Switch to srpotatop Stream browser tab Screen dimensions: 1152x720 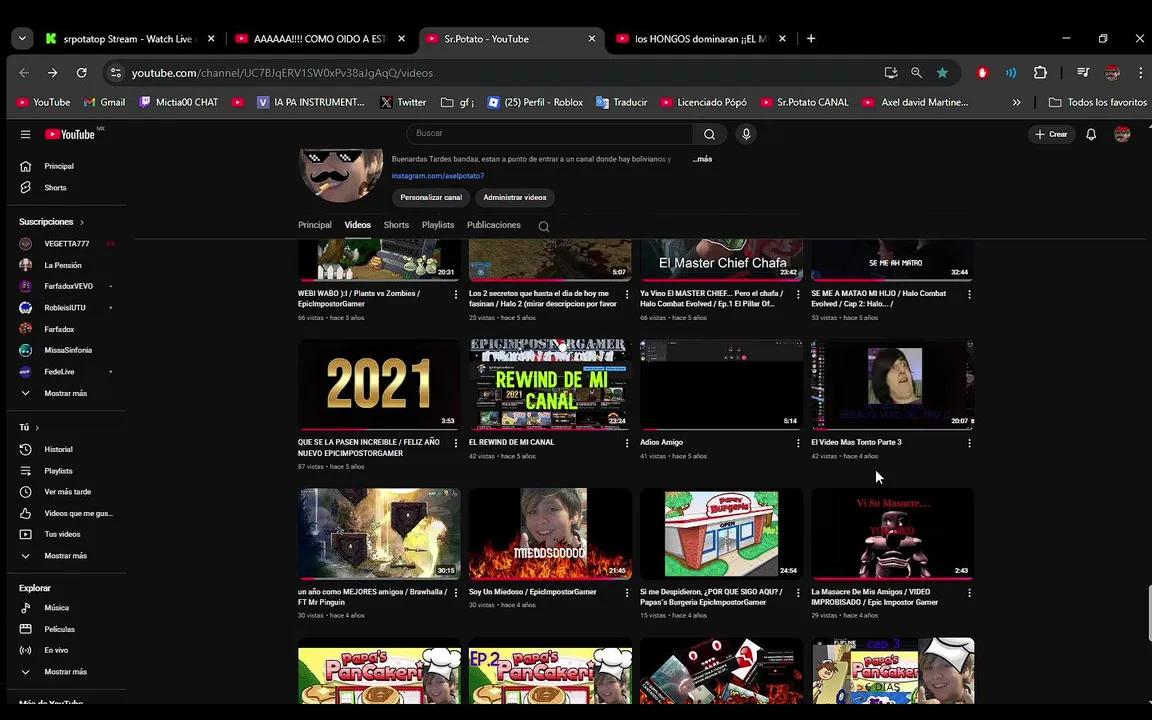click(128, 39)
